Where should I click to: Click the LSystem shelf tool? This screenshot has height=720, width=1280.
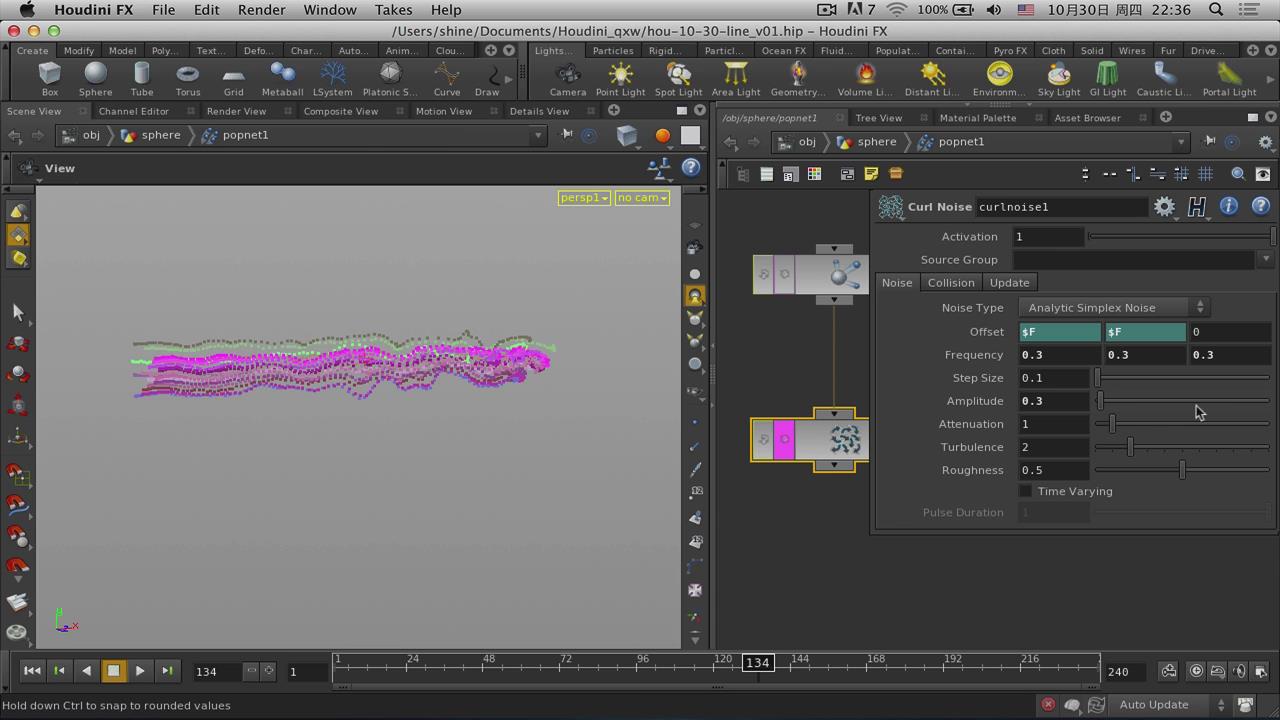coord(332,78)
